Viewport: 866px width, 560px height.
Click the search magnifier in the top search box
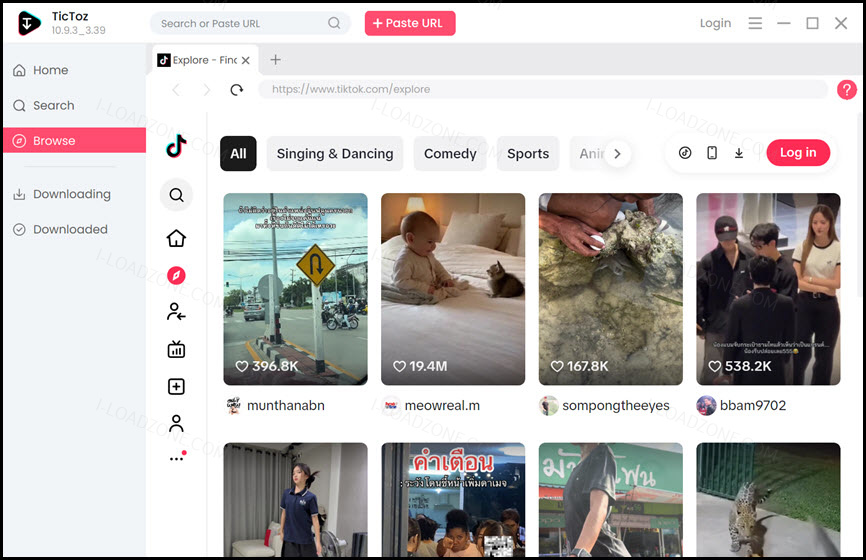click(334, 23)
